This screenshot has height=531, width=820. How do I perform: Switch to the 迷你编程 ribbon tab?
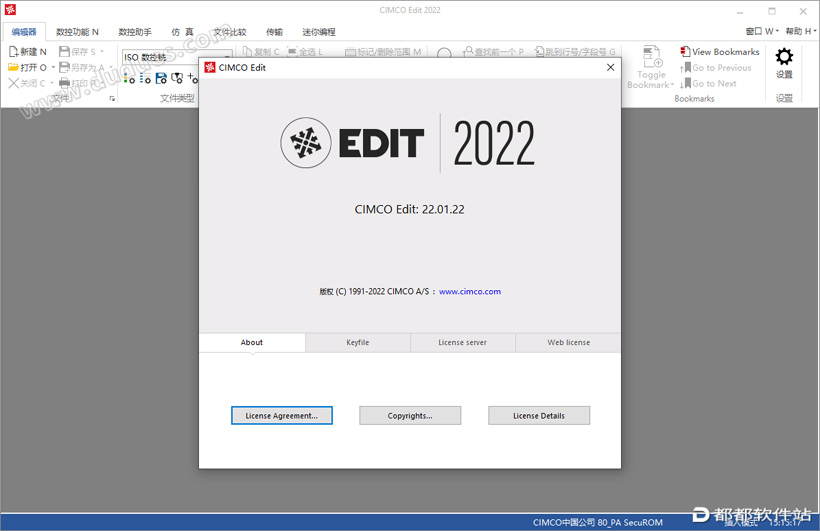point(318,32)
